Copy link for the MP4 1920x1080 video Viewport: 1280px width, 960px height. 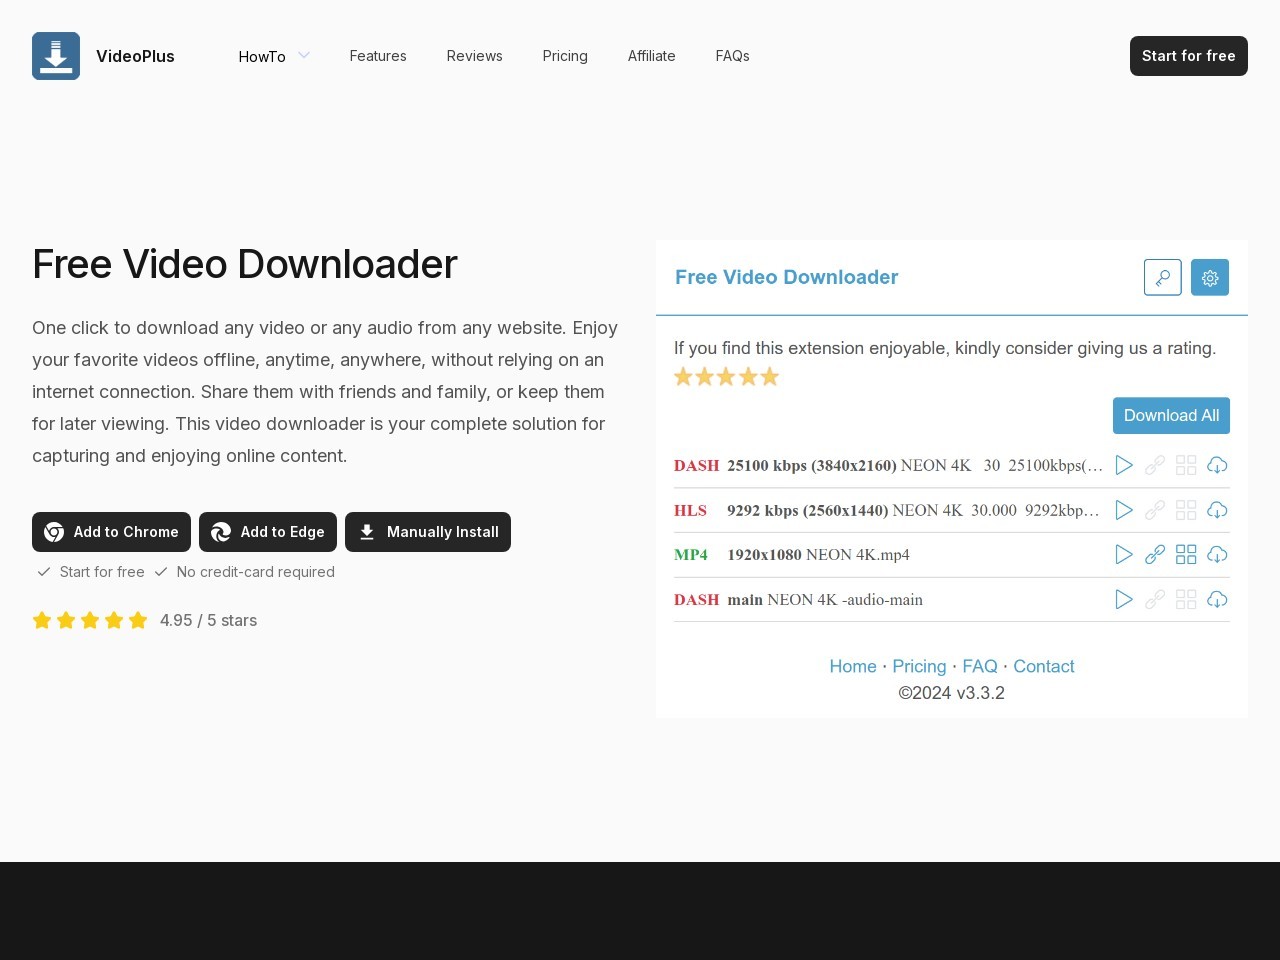[1155, 555]
